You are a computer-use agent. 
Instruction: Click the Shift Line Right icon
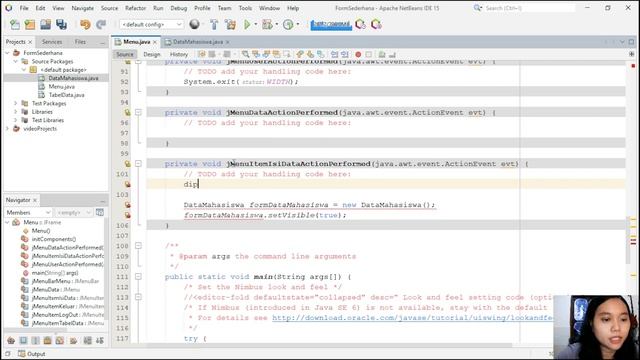tap(345, 54)
